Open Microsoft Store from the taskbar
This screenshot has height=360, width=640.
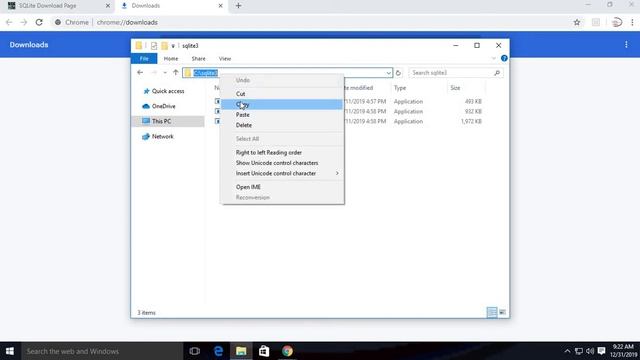tap(264, 351)
